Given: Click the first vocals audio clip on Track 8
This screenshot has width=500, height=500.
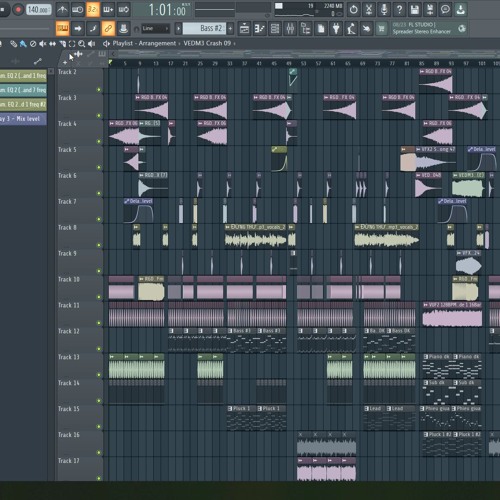Looking at the screenshot, I should pyautogui.click(x=255, y=237).
